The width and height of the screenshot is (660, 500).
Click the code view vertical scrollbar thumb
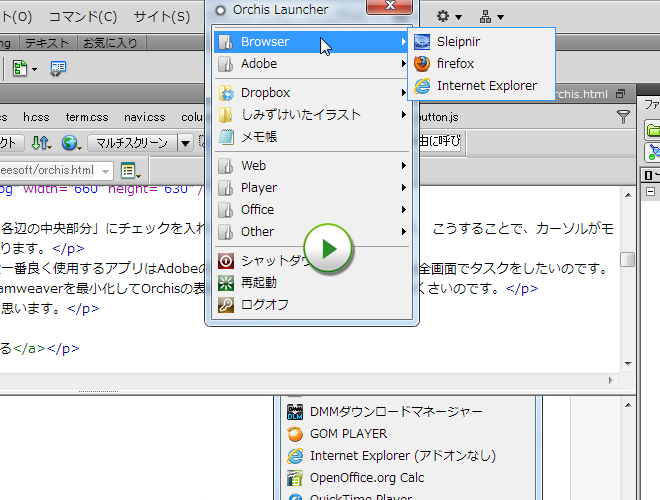tap(628, 259)
